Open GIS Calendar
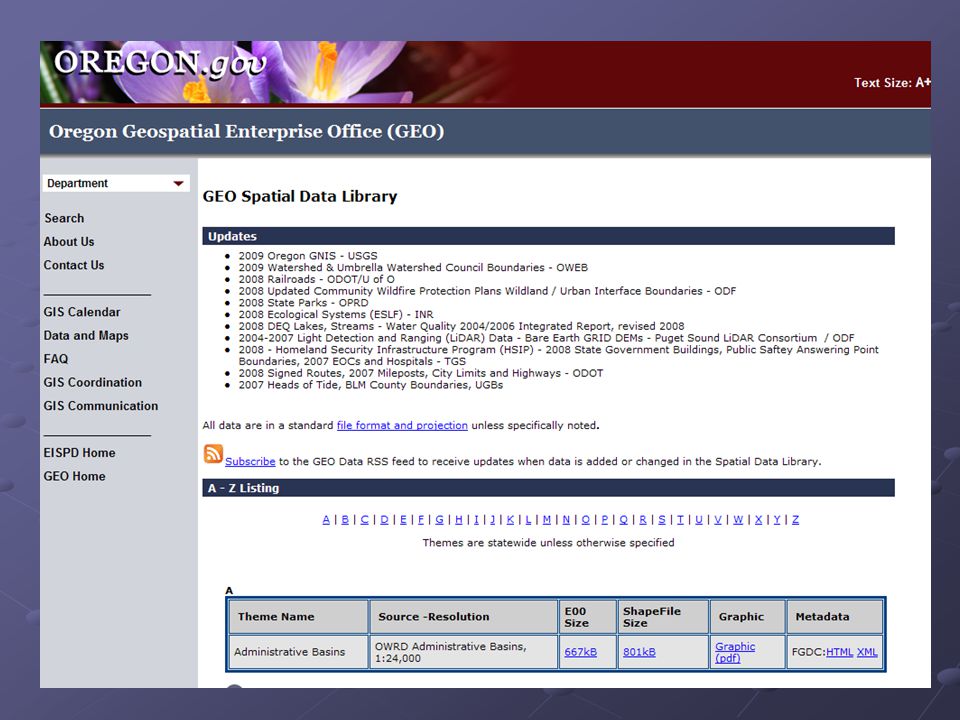 [x=81, y=312]
